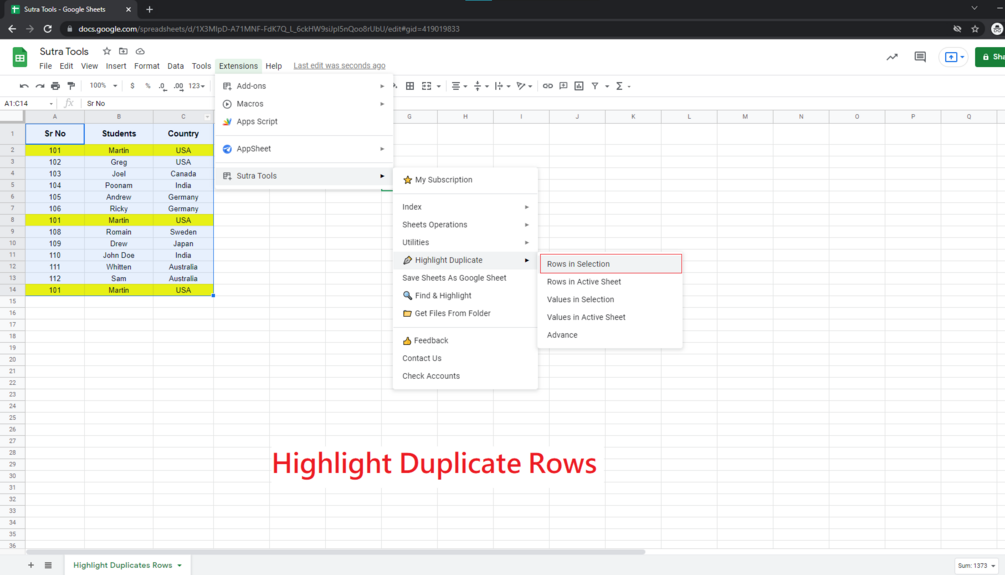Select Apps Script menu entry
The image size is (1005, 575).
click(x=303, y=121)
